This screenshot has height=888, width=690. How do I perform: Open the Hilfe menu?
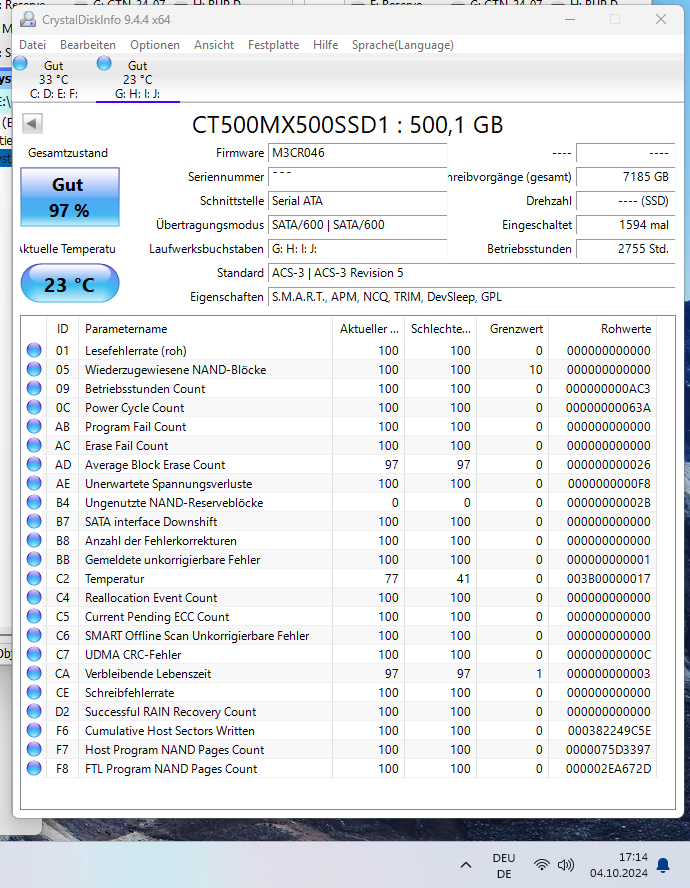(x=325, y=45)
